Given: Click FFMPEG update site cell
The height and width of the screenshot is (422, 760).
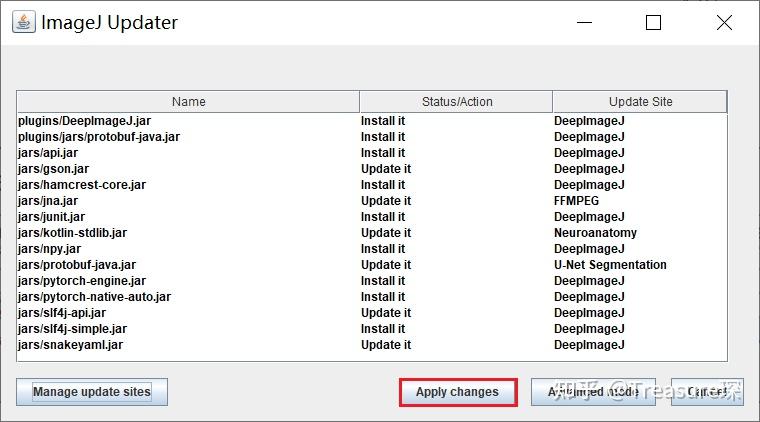Looking at the screenshot, I should 579,201.
